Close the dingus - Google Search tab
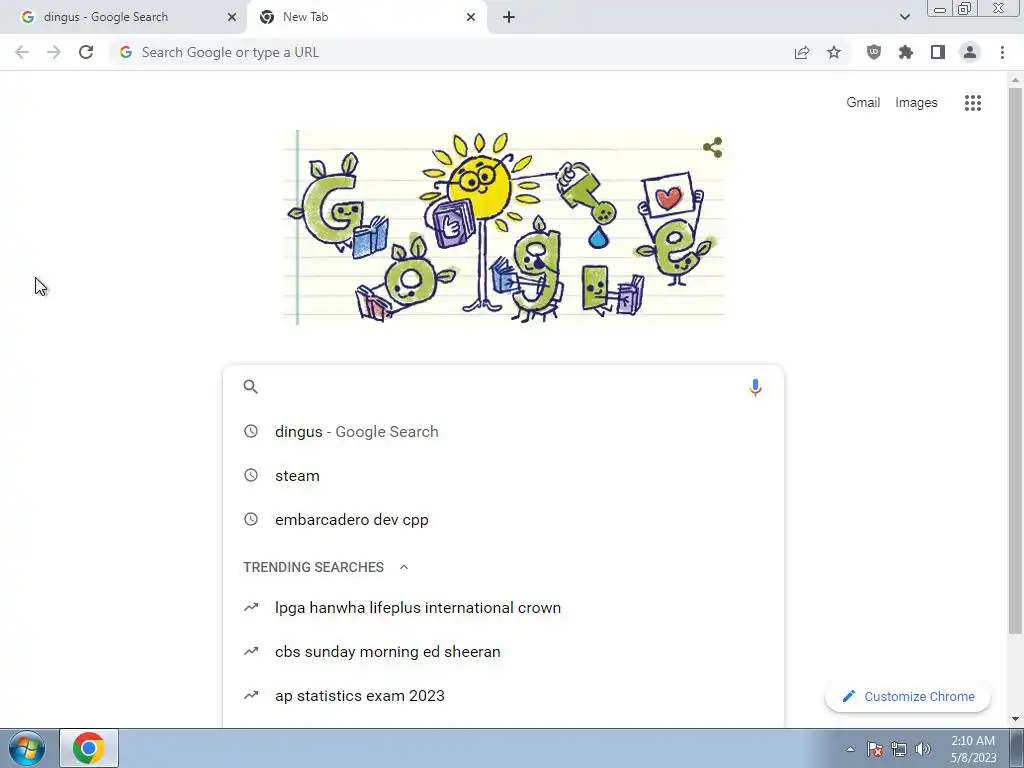This screenshot has height=768, width=1024. coord(232,17)
